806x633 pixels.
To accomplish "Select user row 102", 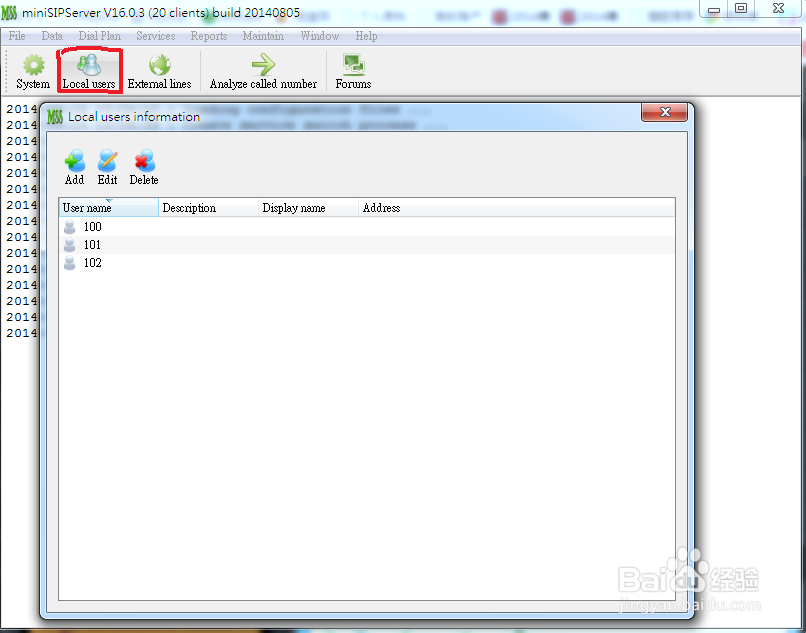I will [367, 263].
